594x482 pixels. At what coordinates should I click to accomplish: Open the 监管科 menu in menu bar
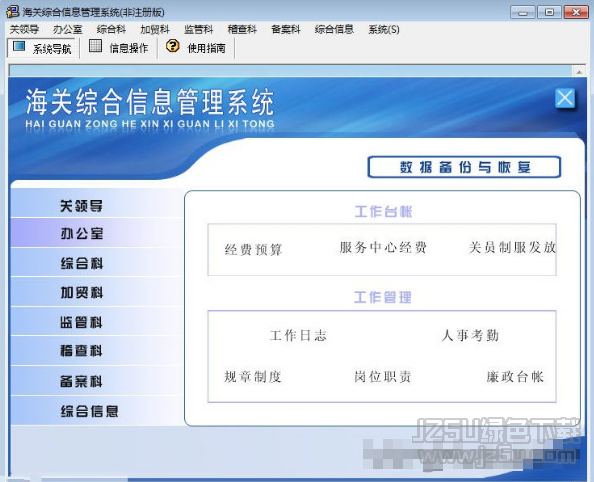click(199, 30)
